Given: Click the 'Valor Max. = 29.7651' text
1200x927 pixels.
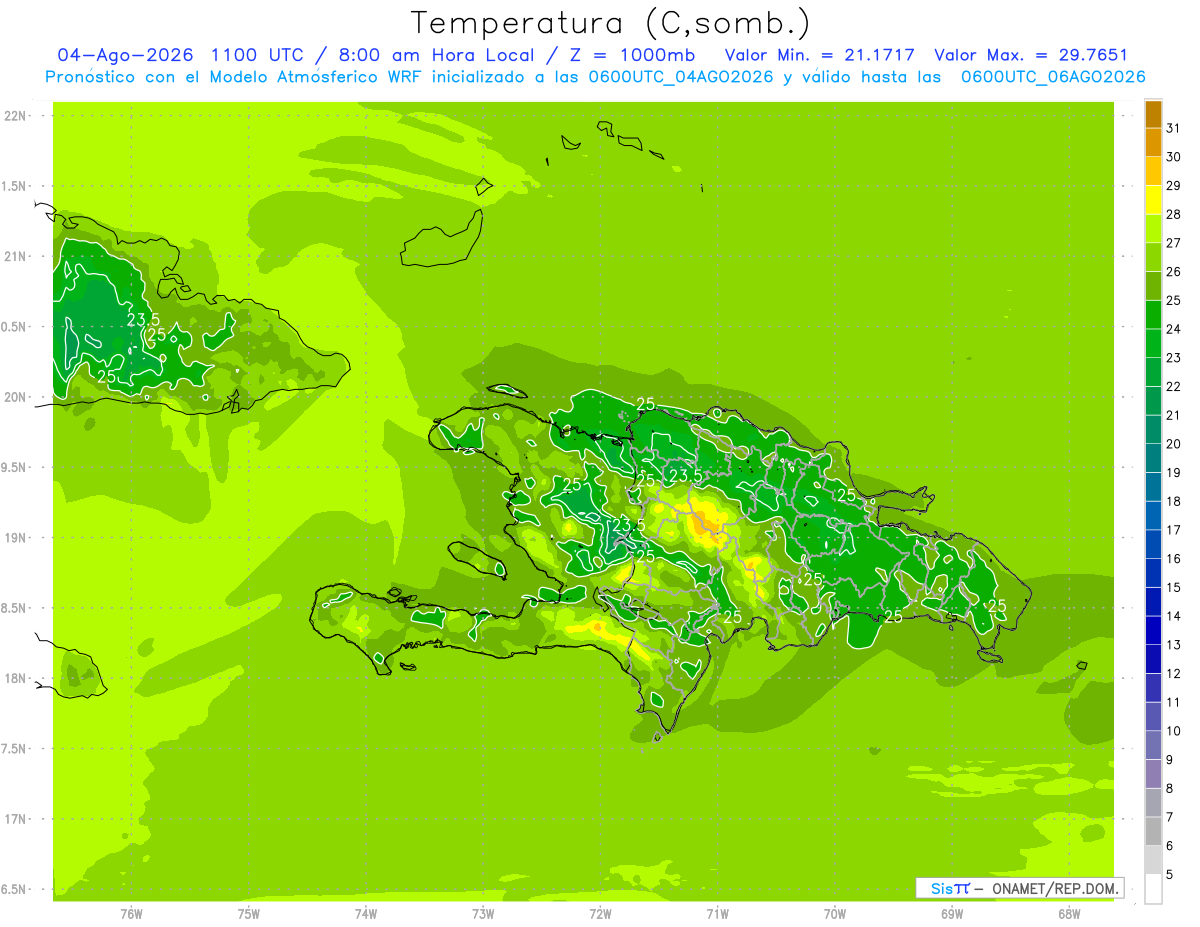Looking at the screenshot, I should [x=1031, y=55].
